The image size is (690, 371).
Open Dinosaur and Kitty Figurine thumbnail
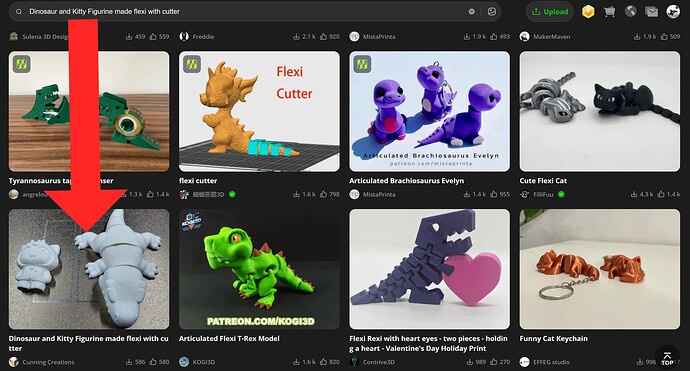89,269
